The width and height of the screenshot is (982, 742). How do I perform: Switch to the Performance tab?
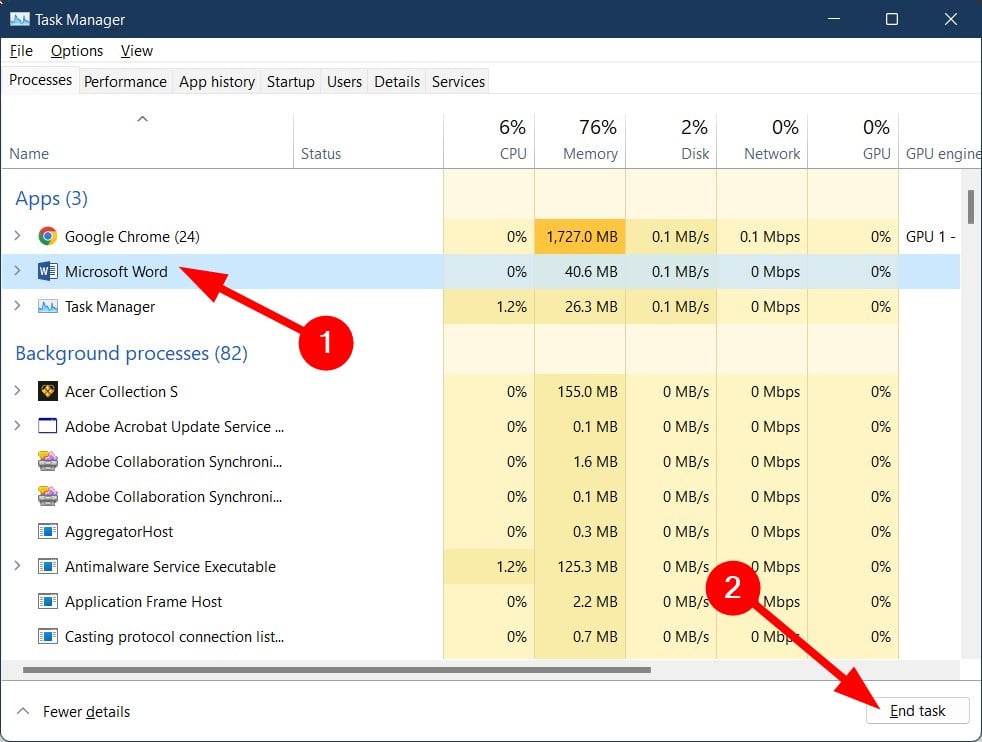pyautogui.click(x=125, y=82)
